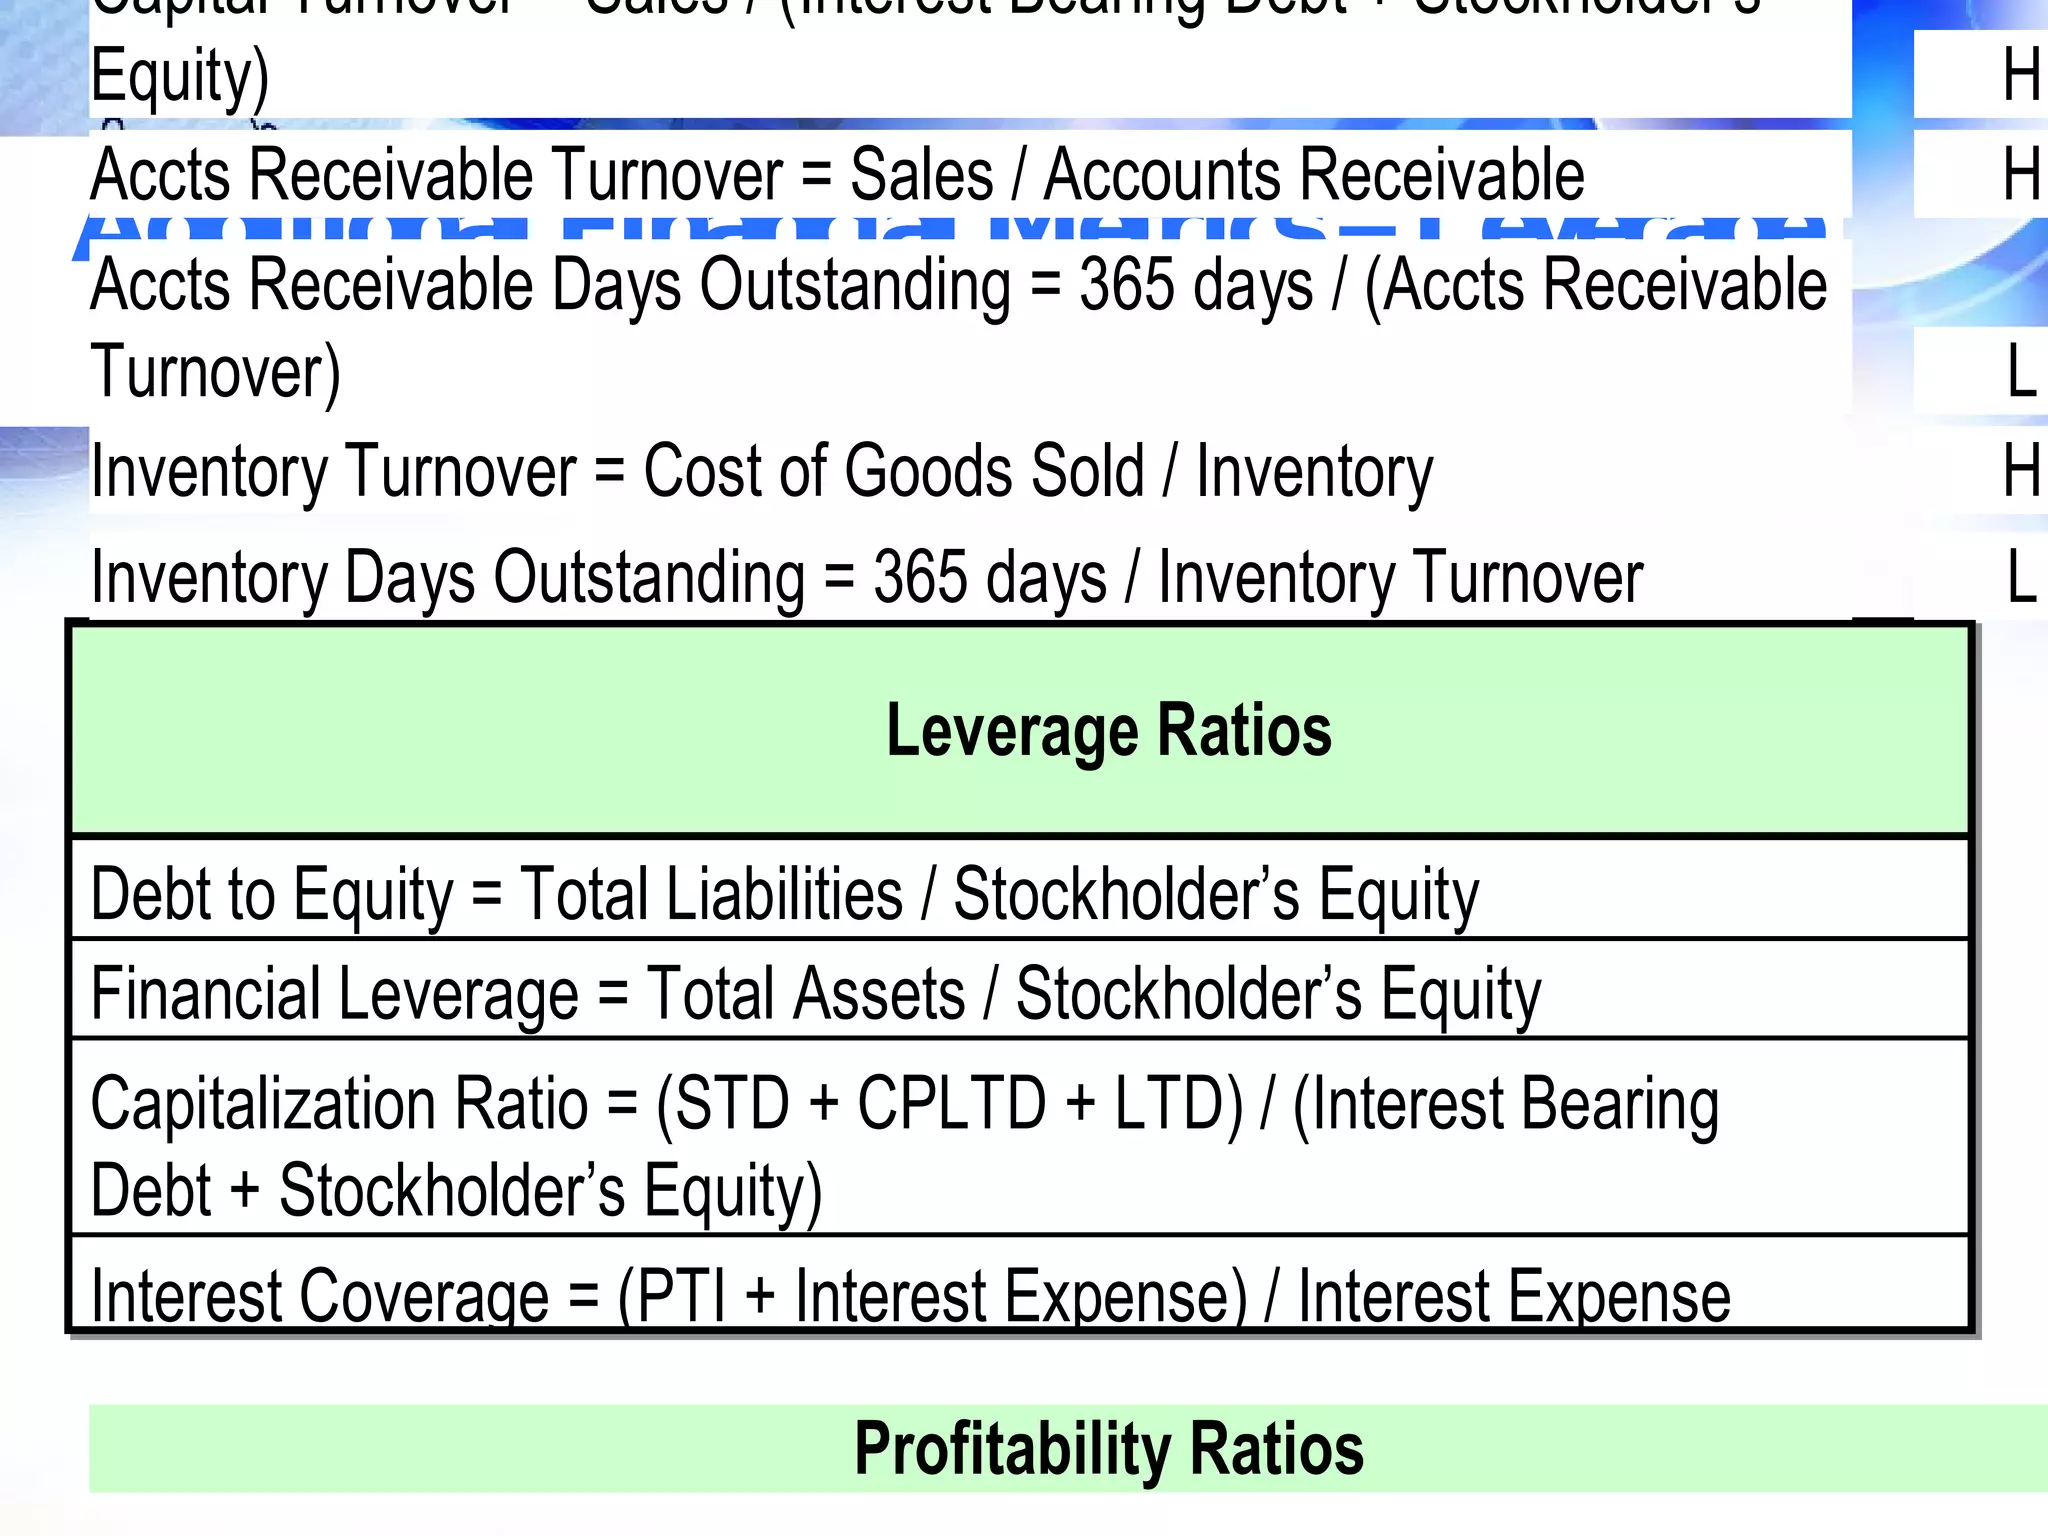This screenshot has height=1536, width=2048.
Task: Select the Inventory Turnover formula text
Action: coord(762,472)
